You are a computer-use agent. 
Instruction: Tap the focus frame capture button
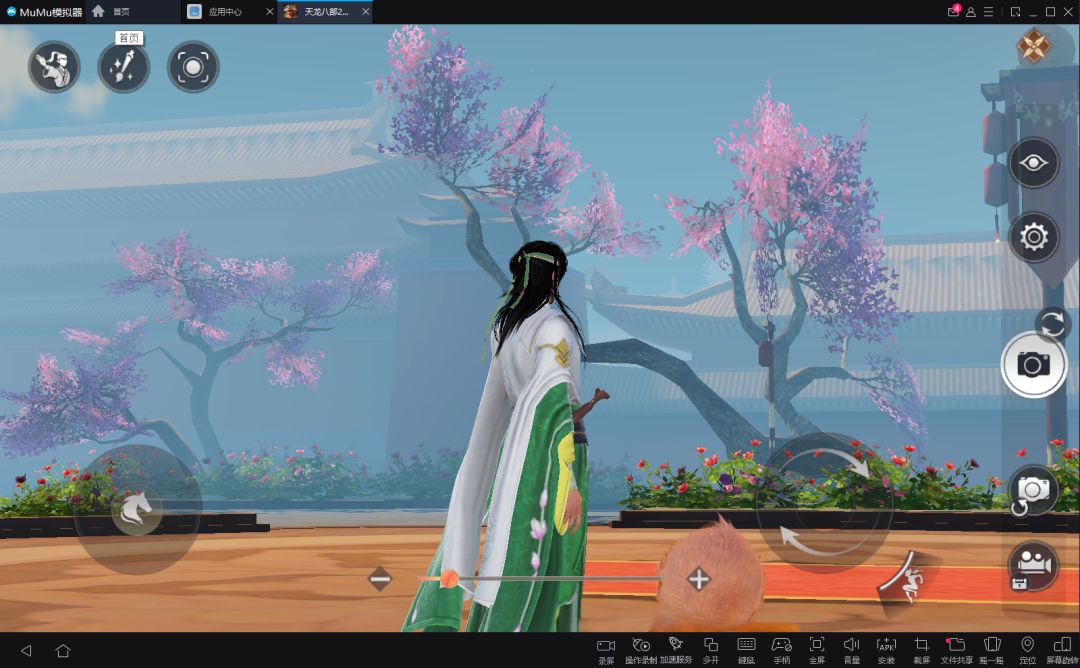[x=194, y=67]
